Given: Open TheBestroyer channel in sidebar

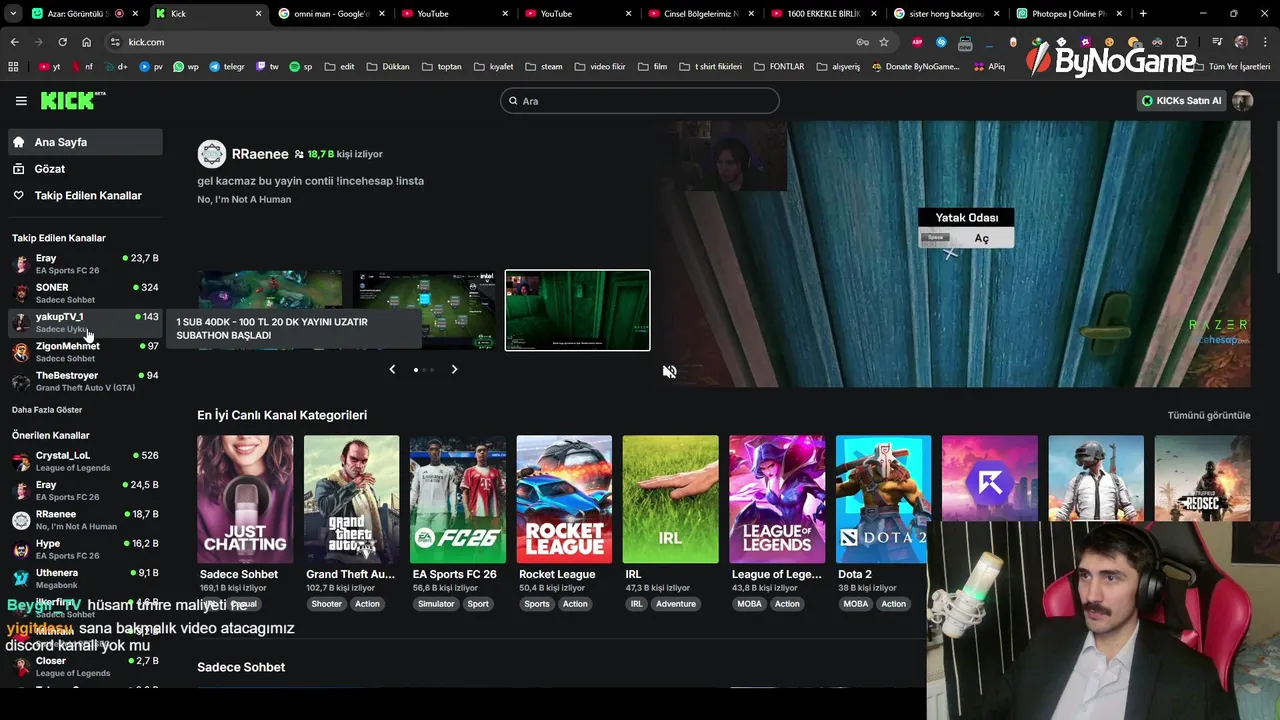Looking at the screenshot, I should click(85, 381).
